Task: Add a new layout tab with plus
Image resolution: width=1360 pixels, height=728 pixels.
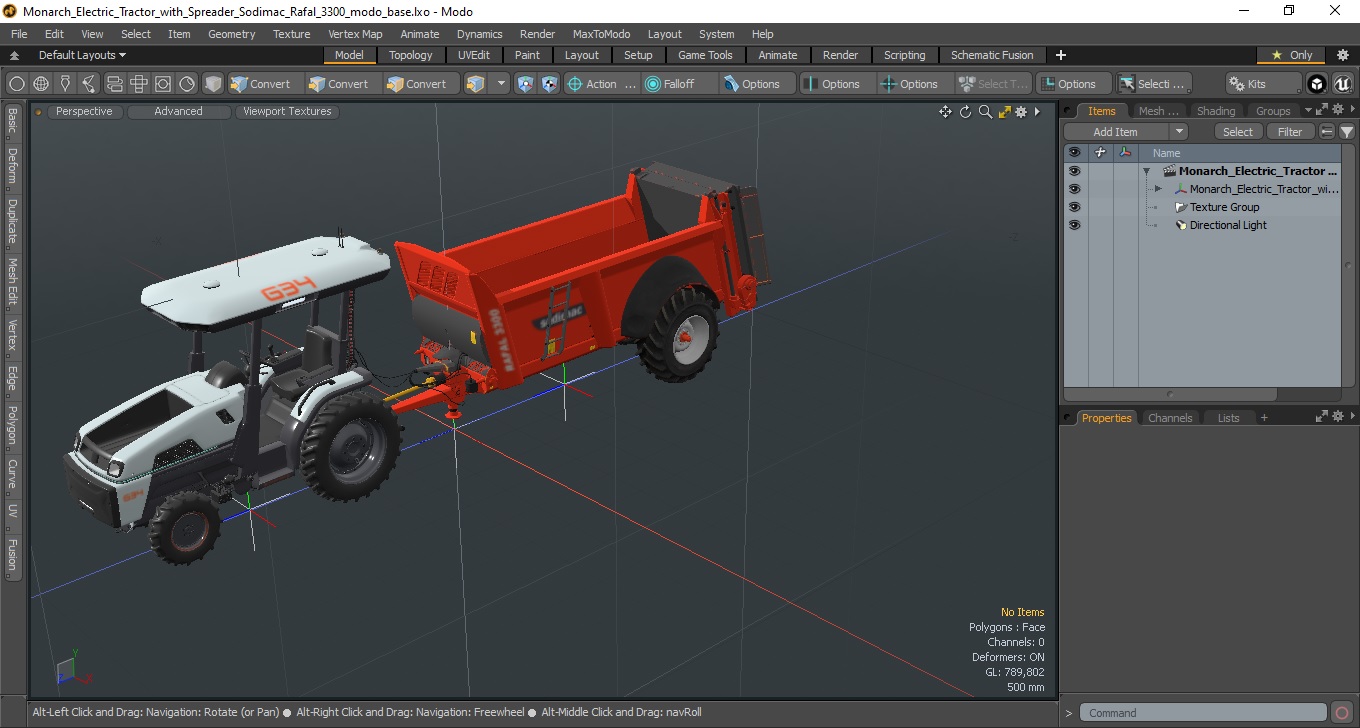Action: coord(1061,55)
